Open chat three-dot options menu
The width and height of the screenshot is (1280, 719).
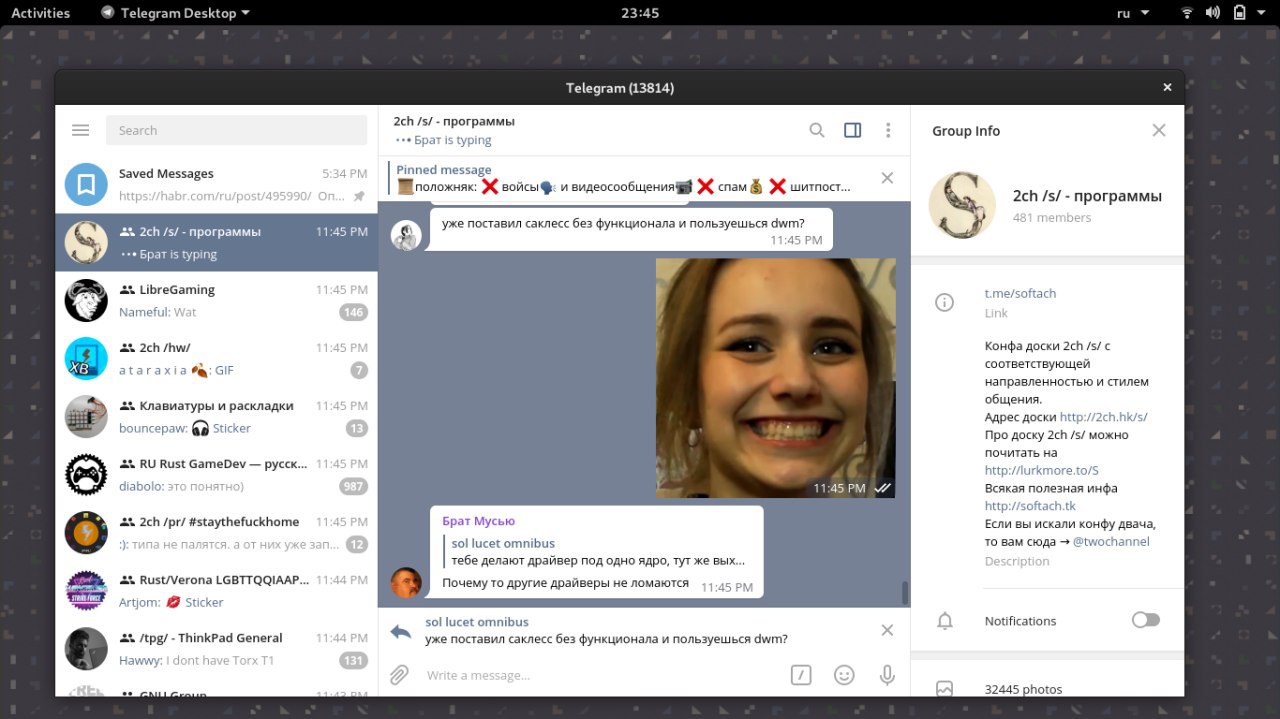(x=888, y=130)
